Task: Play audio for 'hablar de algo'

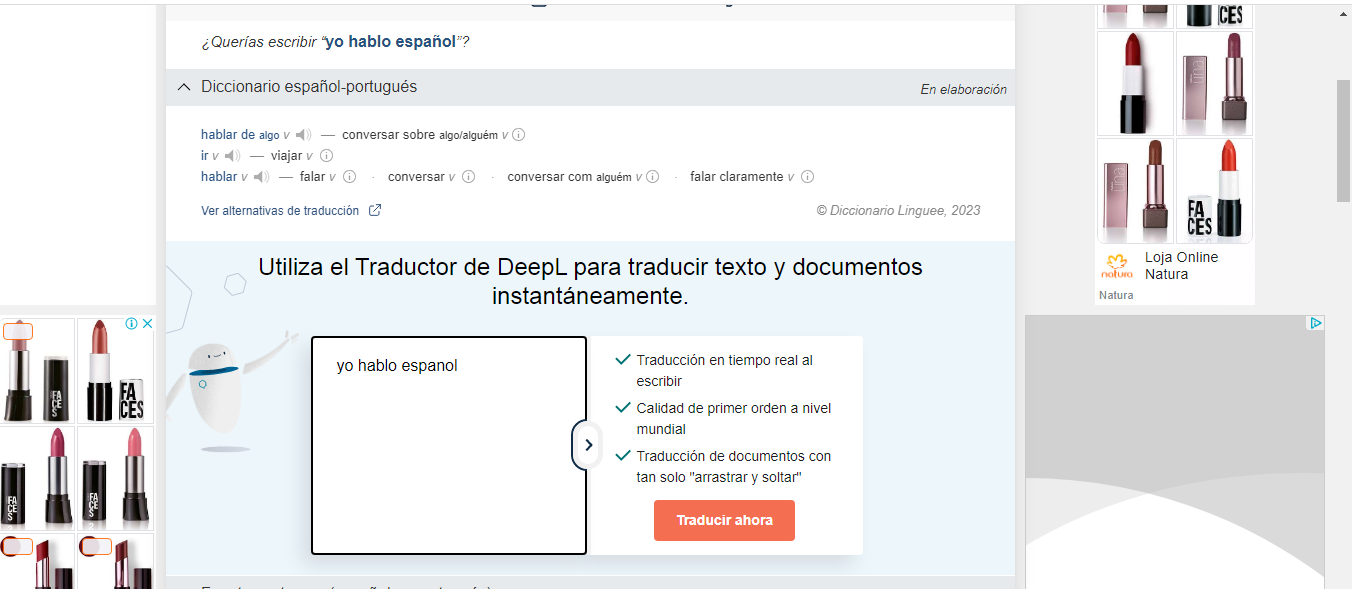Action: [304, 135]
